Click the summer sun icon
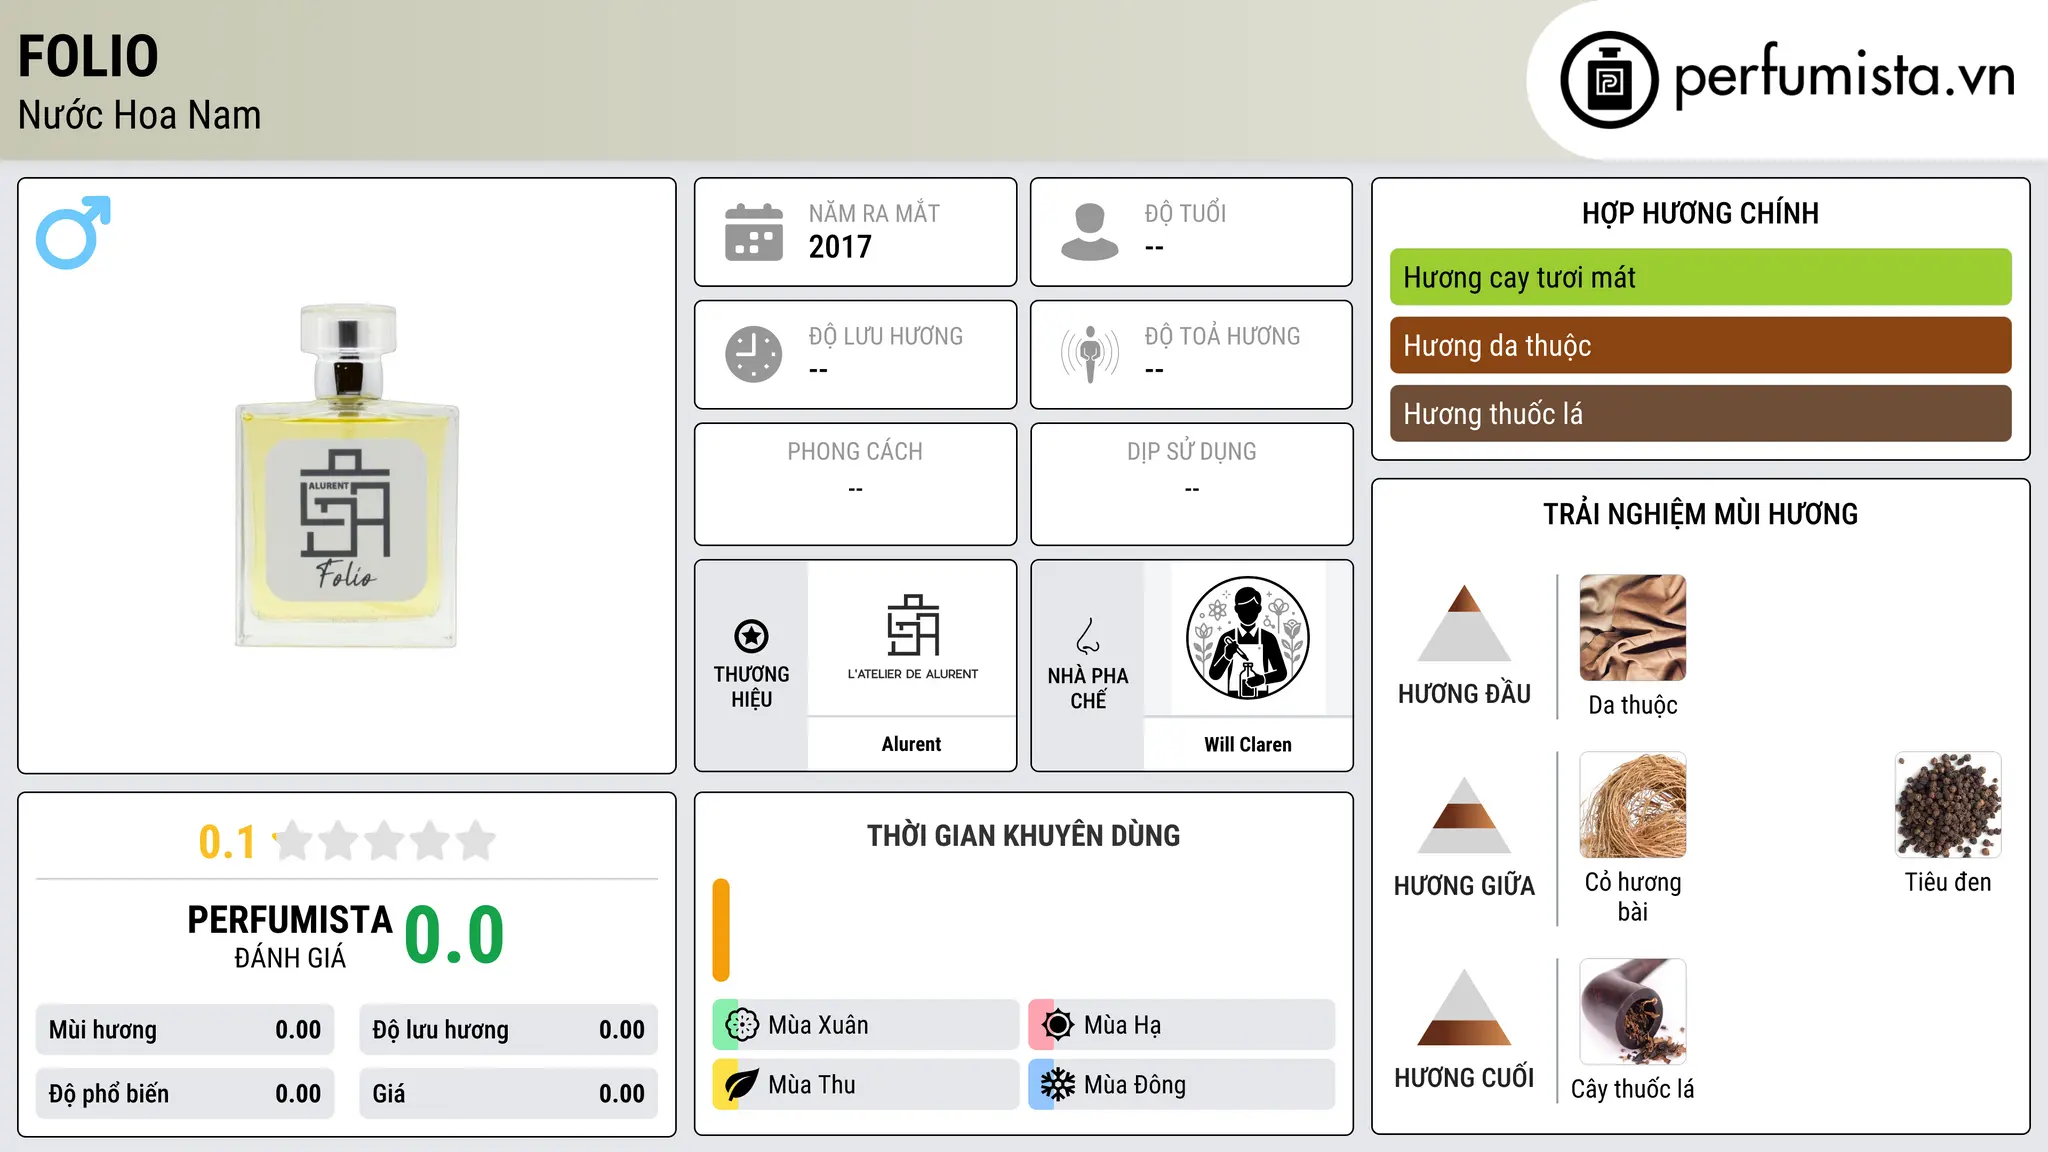The width and height of the screenshot is (2048, 1152). click(x=1057, y=1025)
